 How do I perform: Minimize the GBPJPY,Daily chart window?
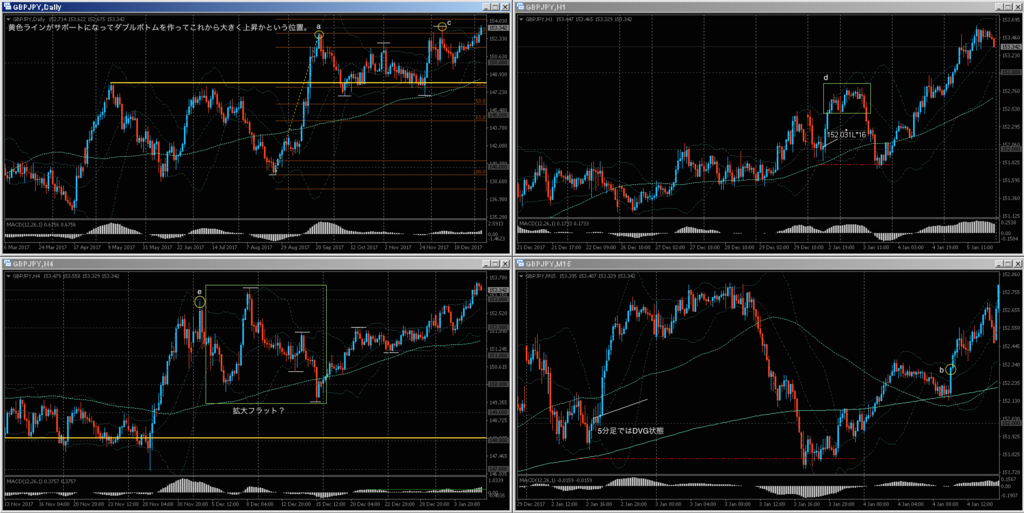pyautogui.click(x=486, y=6)
